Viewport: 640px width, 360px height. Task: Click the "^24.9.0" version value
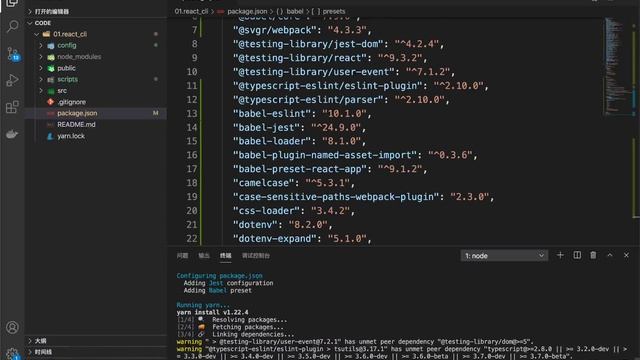click(x=336, y=127)
